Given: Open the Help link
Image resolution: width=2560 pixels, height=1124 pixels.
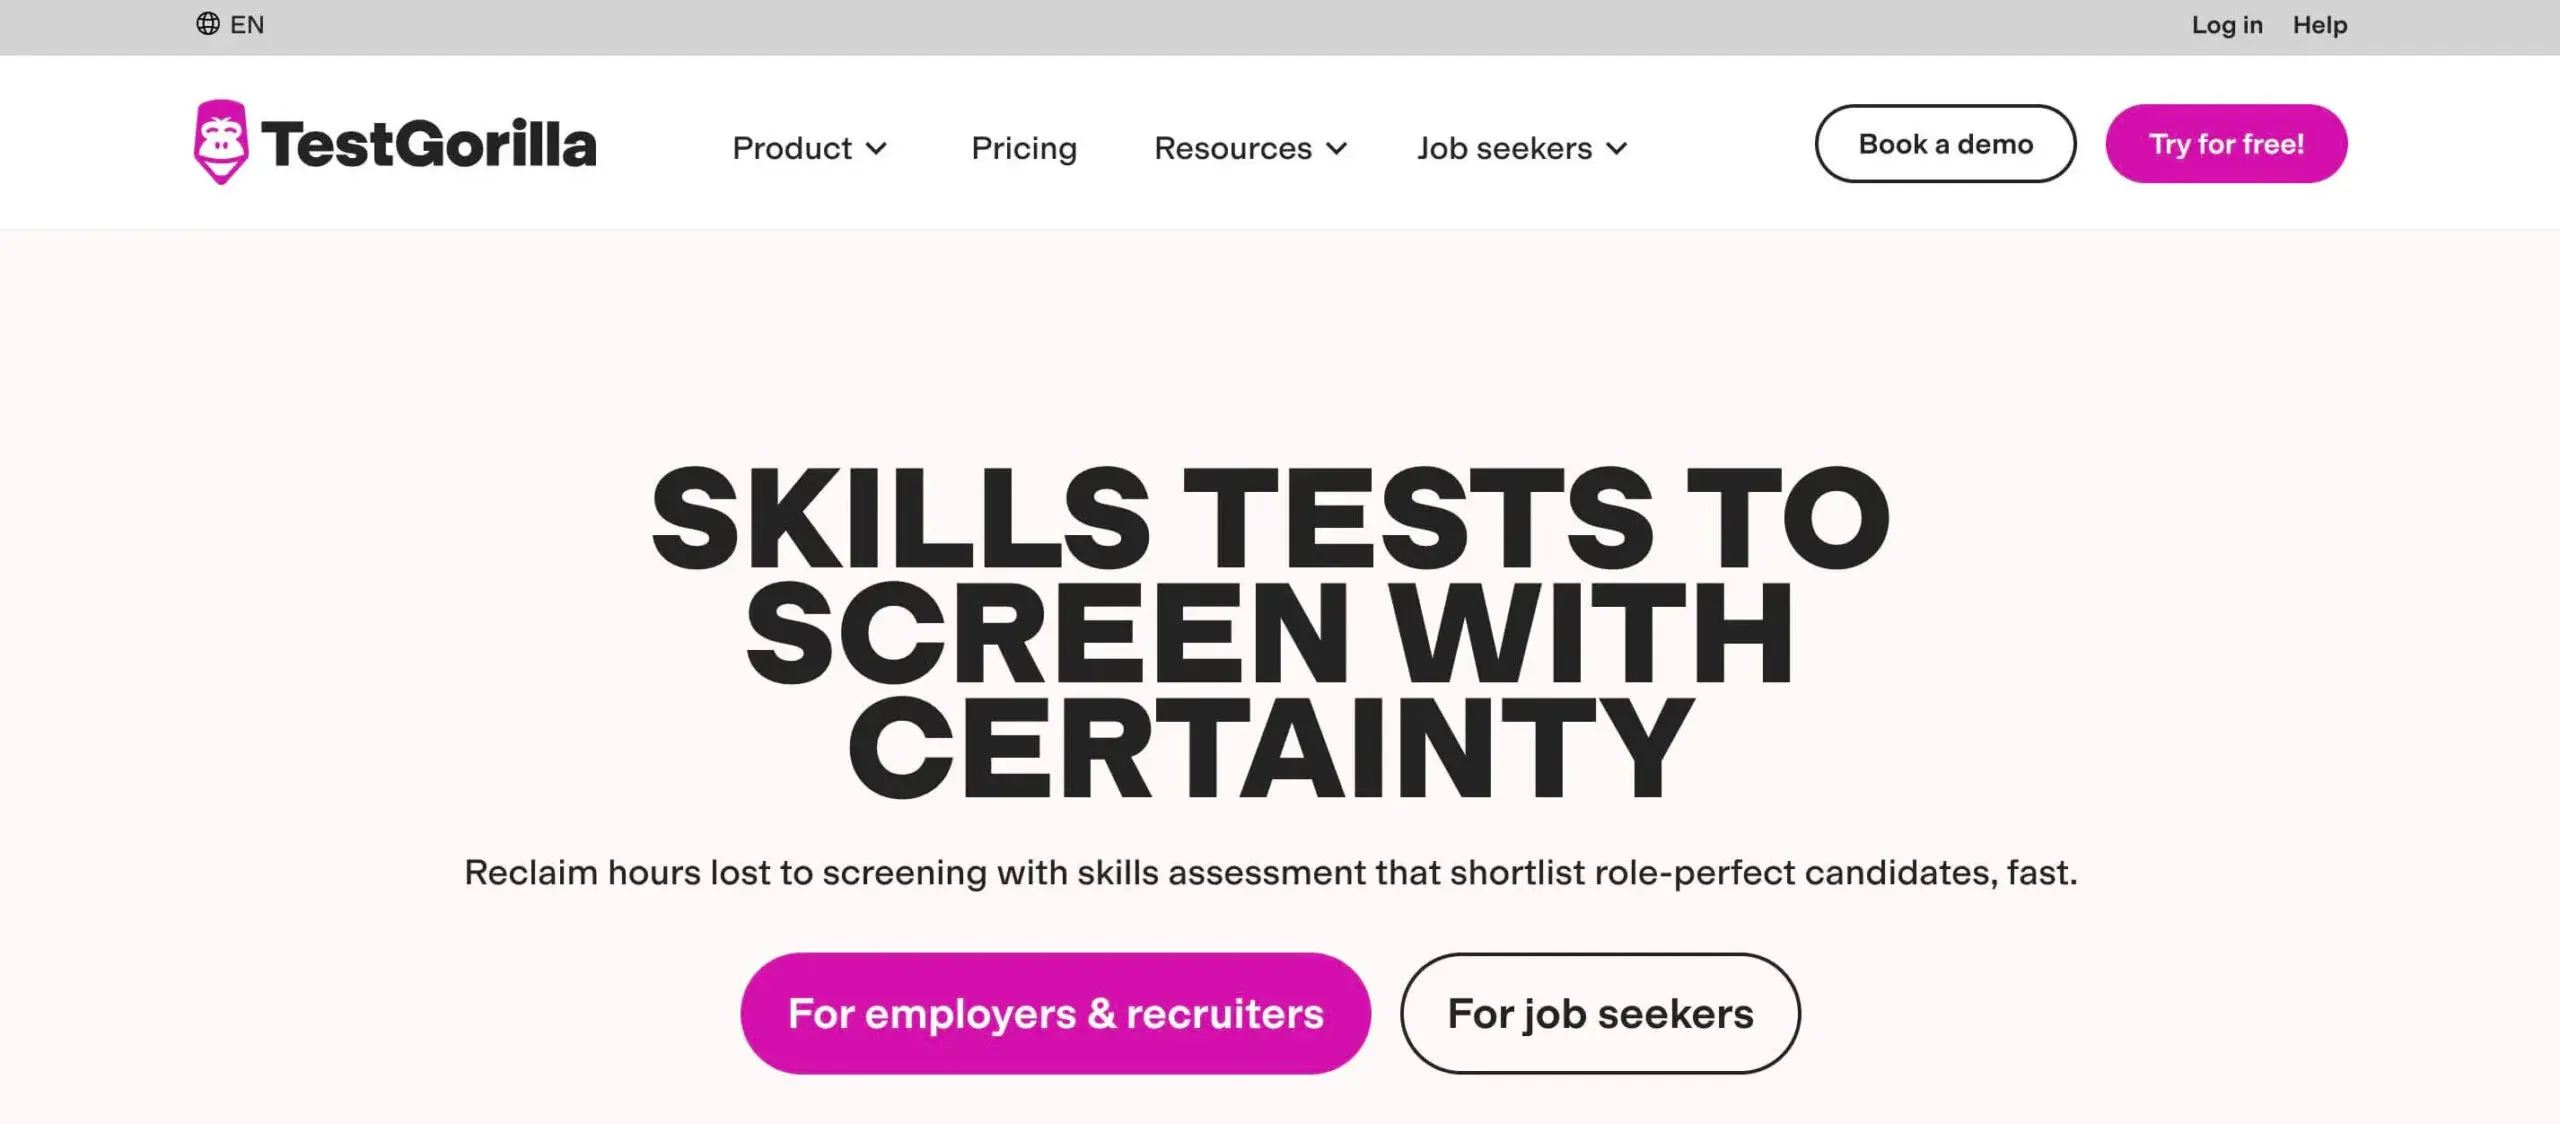Looking at the screenshot, I should pyautogui.click(x=2320, y=24).
